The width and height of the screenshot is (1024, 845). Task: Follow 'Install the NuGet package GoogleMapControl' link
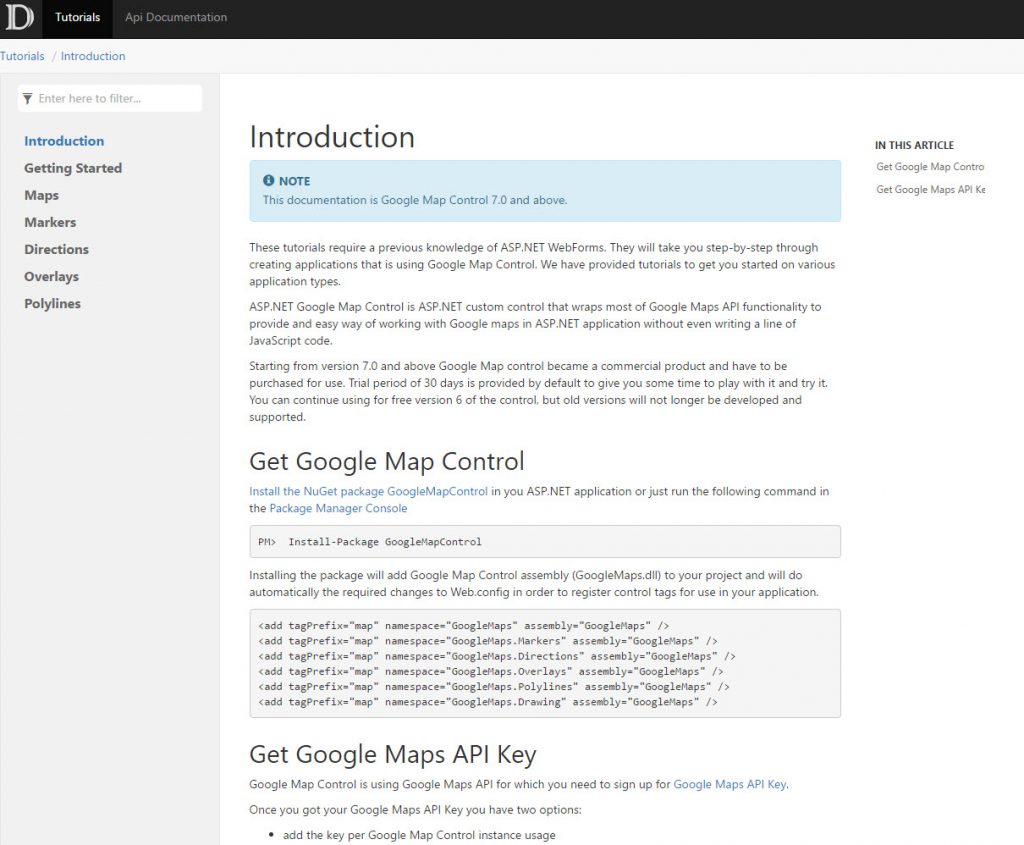coord(368,491)
